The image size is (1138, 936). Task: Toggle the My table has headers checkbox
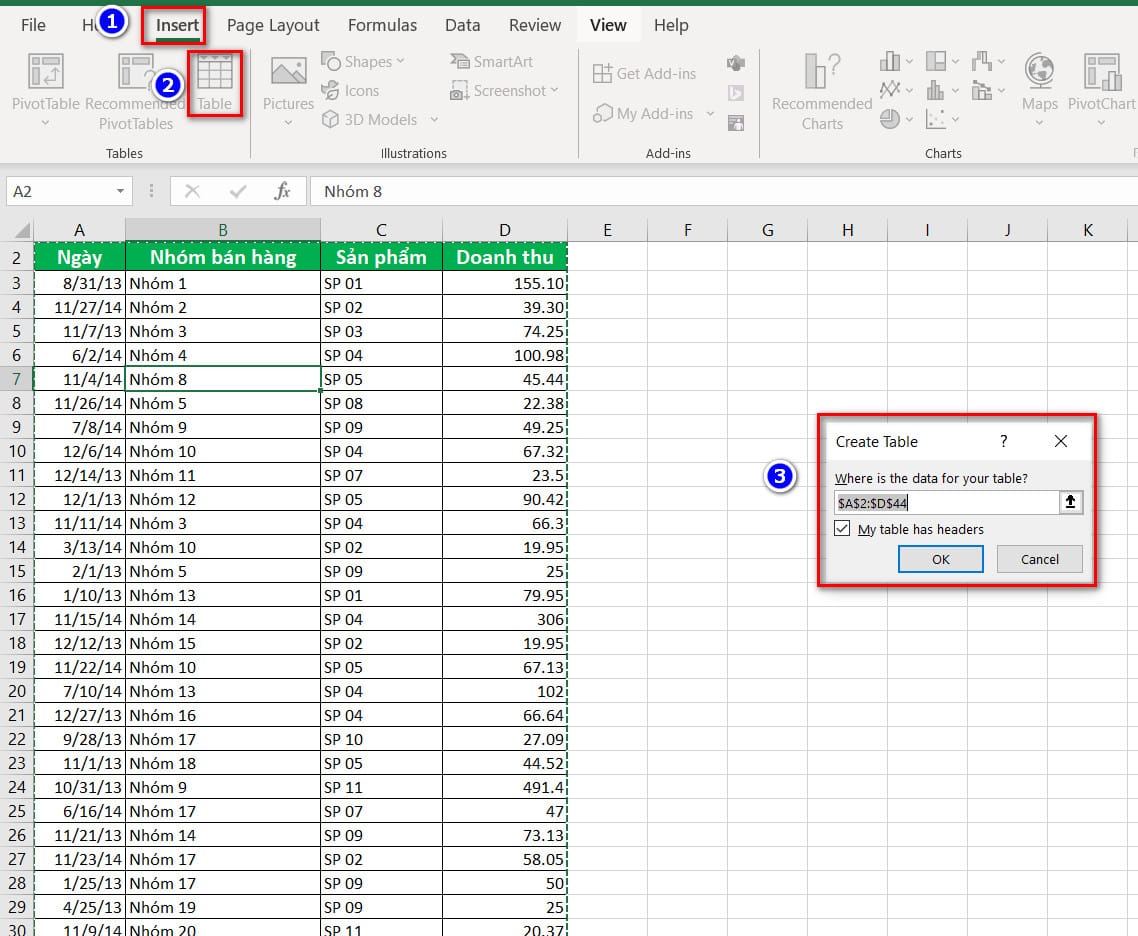point(842,529)
